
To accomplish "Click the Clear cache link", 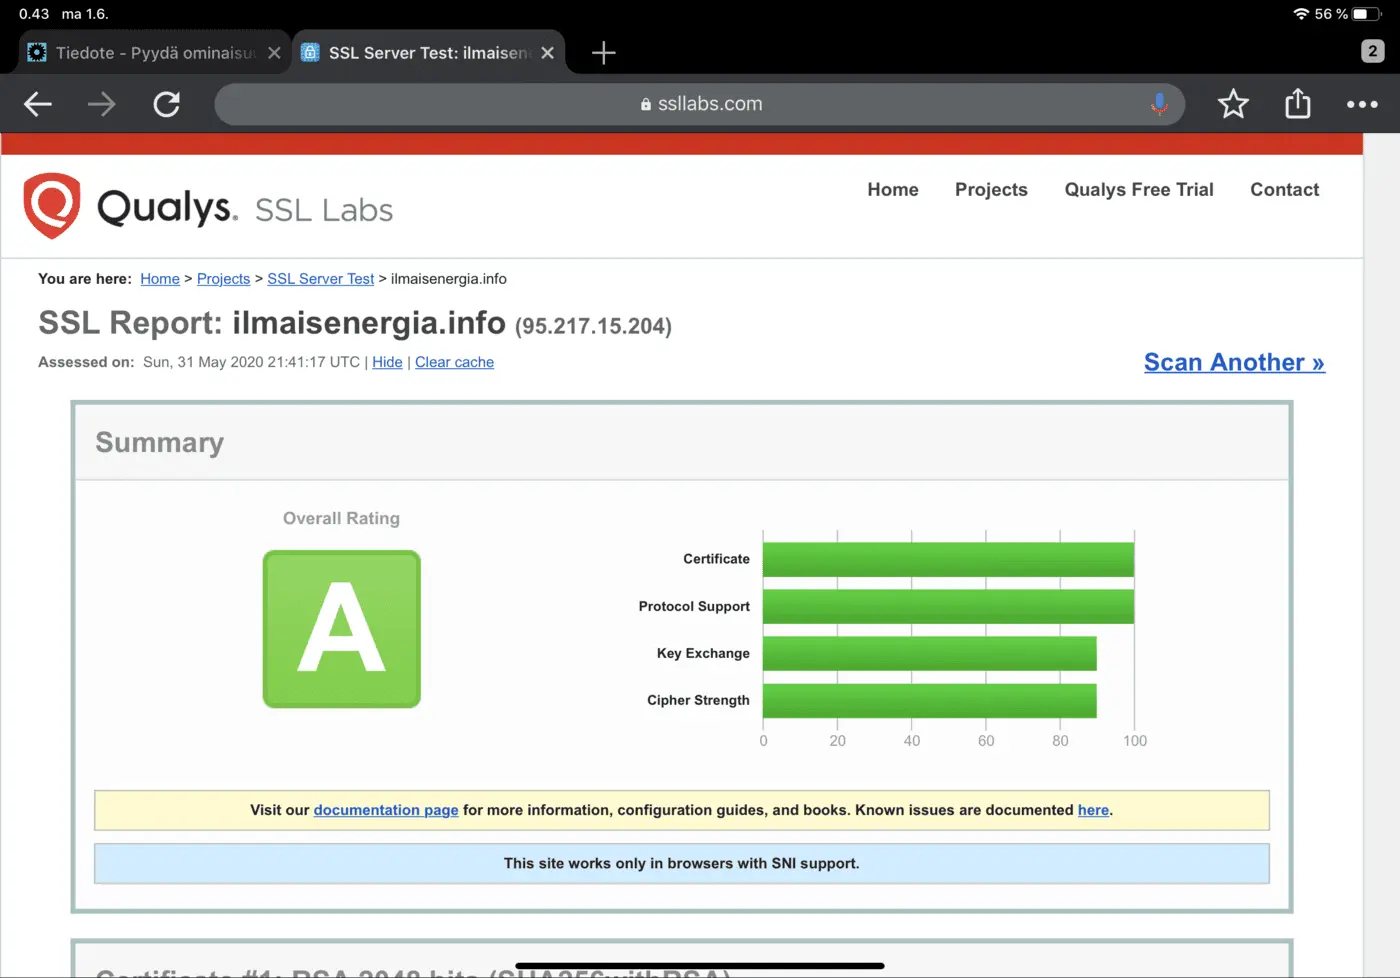I will pos(454,362).
